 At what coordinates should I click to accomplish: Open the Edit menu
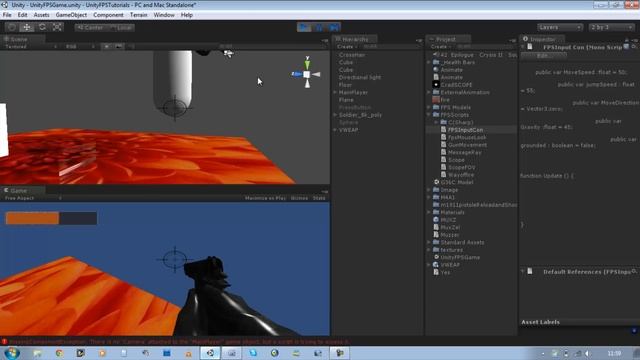22,15
